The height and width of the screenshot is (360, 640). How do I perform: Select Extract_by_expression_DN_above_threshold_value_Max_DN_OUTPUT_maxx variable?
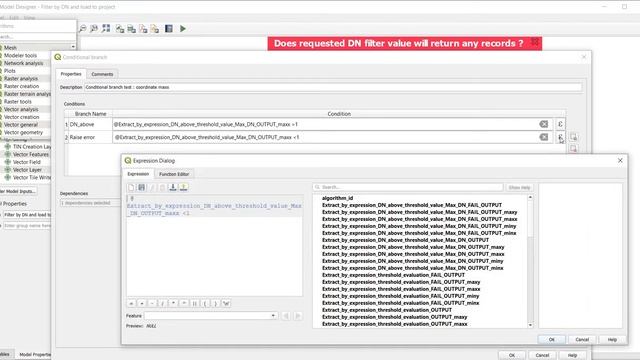[413, 254]
